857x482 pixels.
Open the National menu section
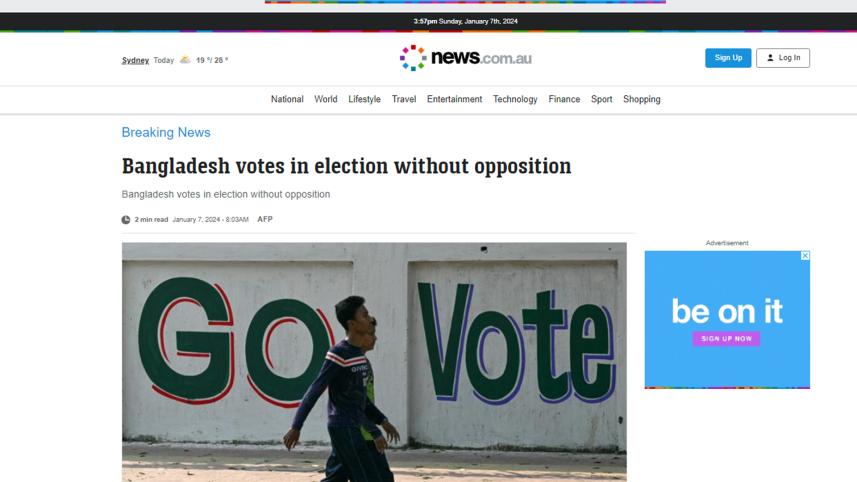tap(287, 99)
